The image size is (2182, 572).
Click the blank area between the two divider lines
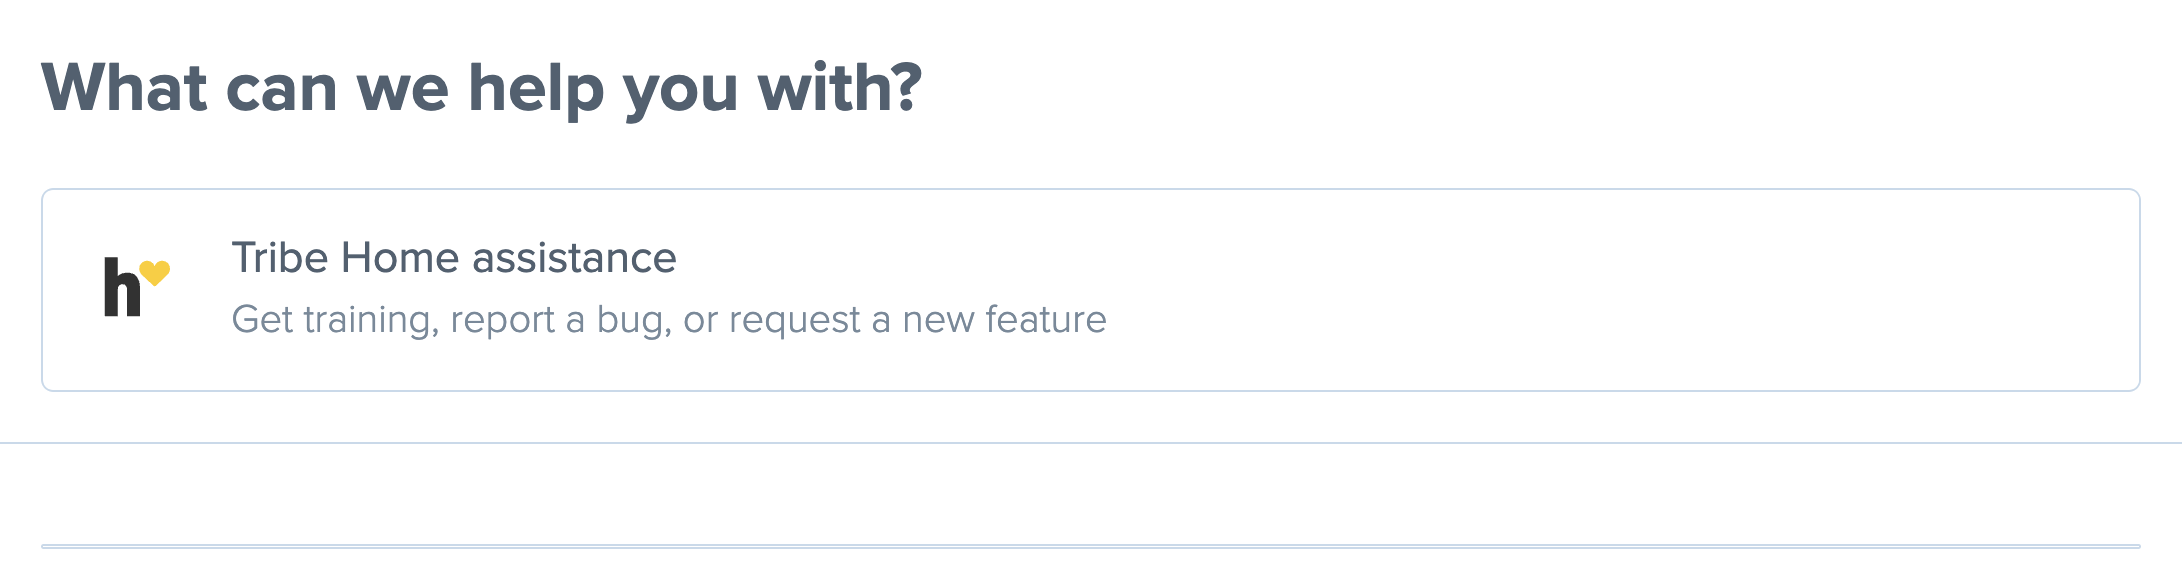(1090, 495)
